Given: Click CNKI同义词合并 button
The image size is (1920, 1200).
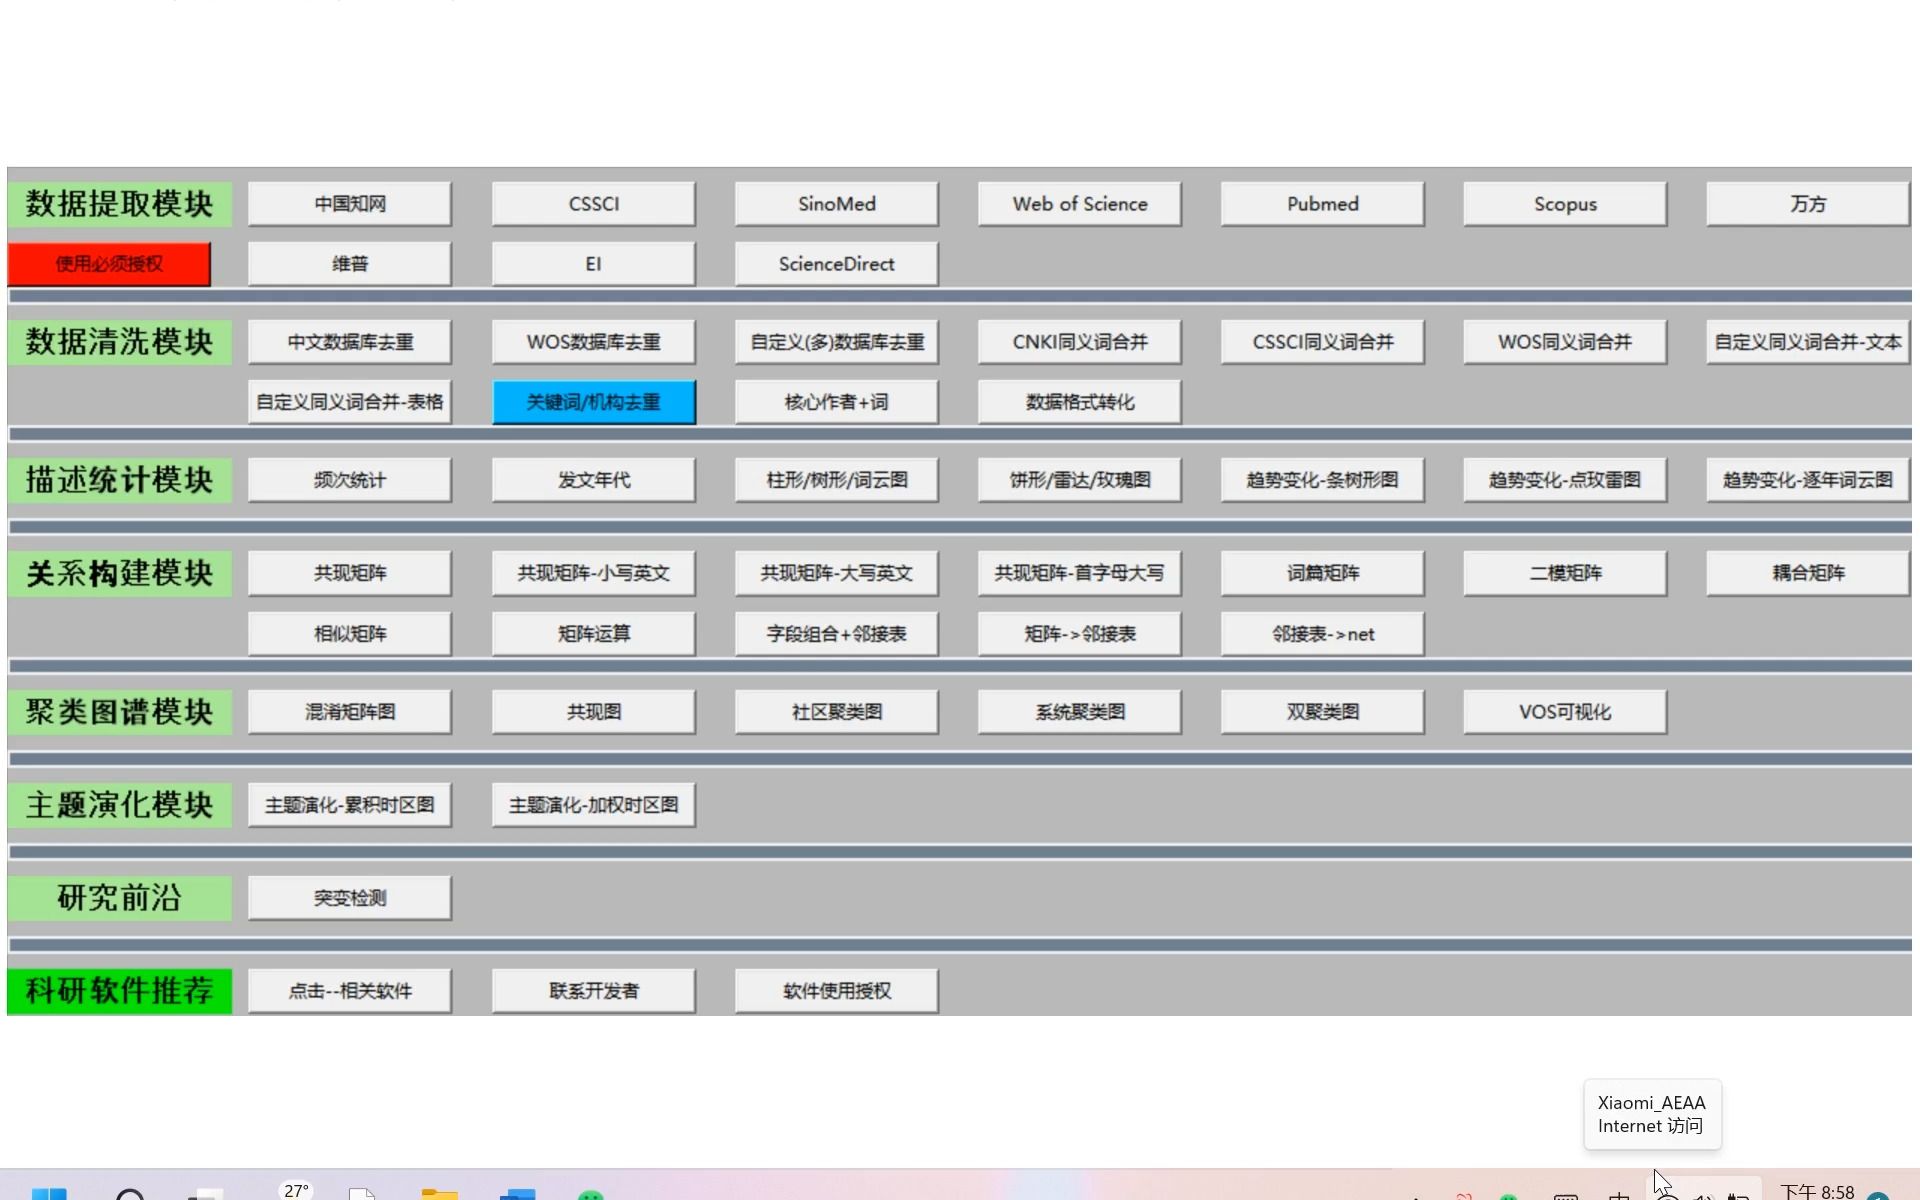Looking at the screenshot, I should point(1080,342).
